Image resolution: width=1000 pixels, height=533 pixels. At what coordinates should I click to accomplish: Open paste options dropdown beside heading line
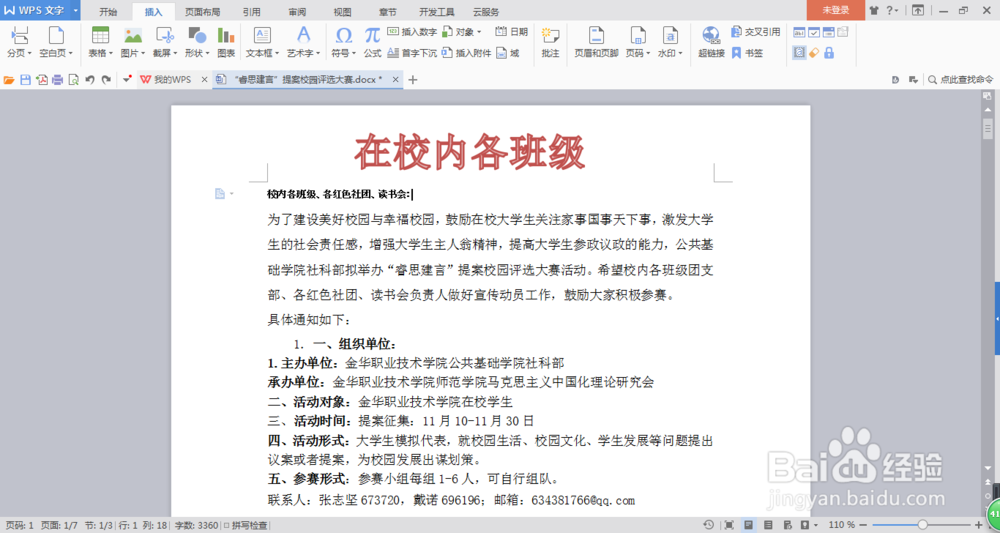(232, 194)
